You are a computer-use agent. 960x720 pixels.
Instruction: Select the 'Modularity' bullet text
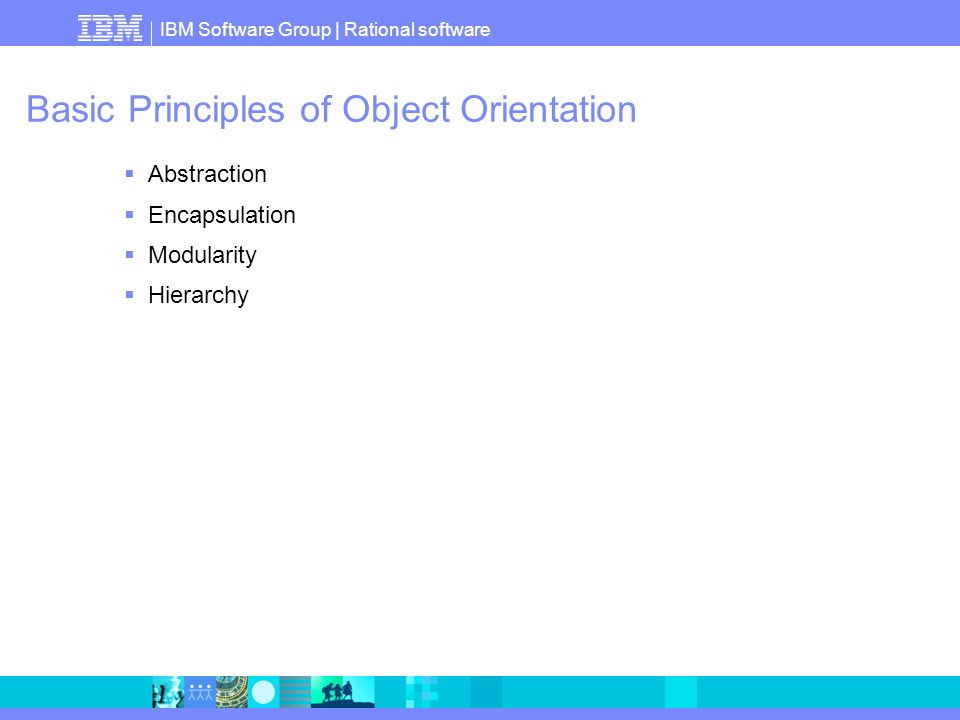pyautogui.click(x=202, y=255)
